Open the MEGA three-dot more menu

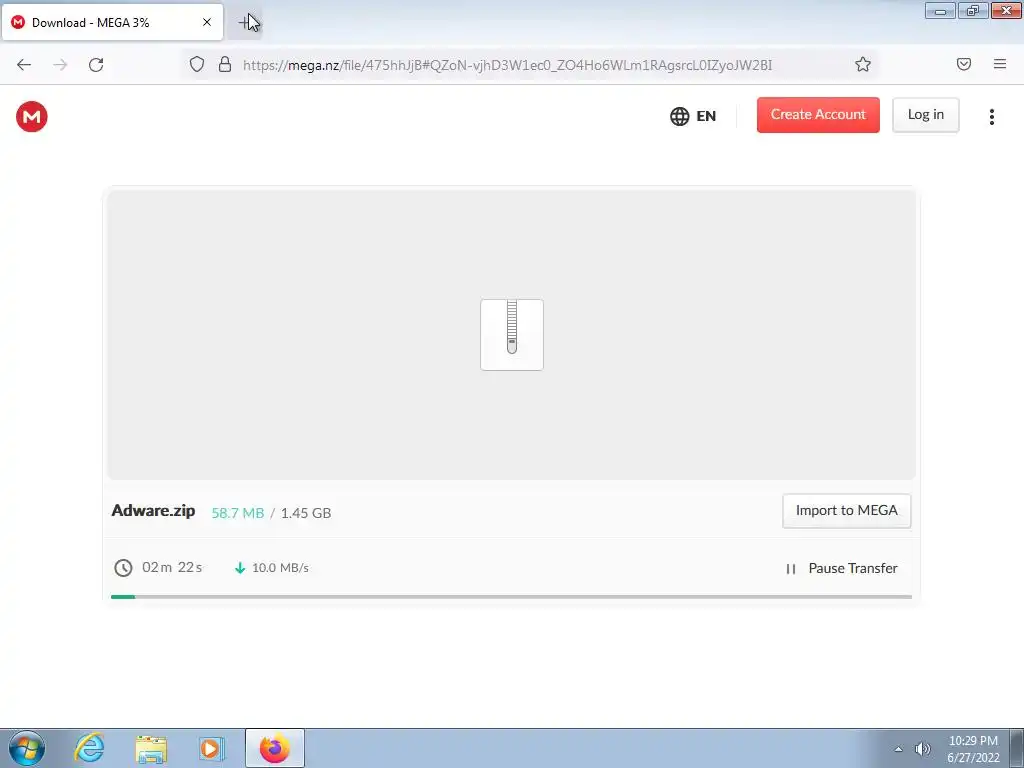[x=991, y=116]
